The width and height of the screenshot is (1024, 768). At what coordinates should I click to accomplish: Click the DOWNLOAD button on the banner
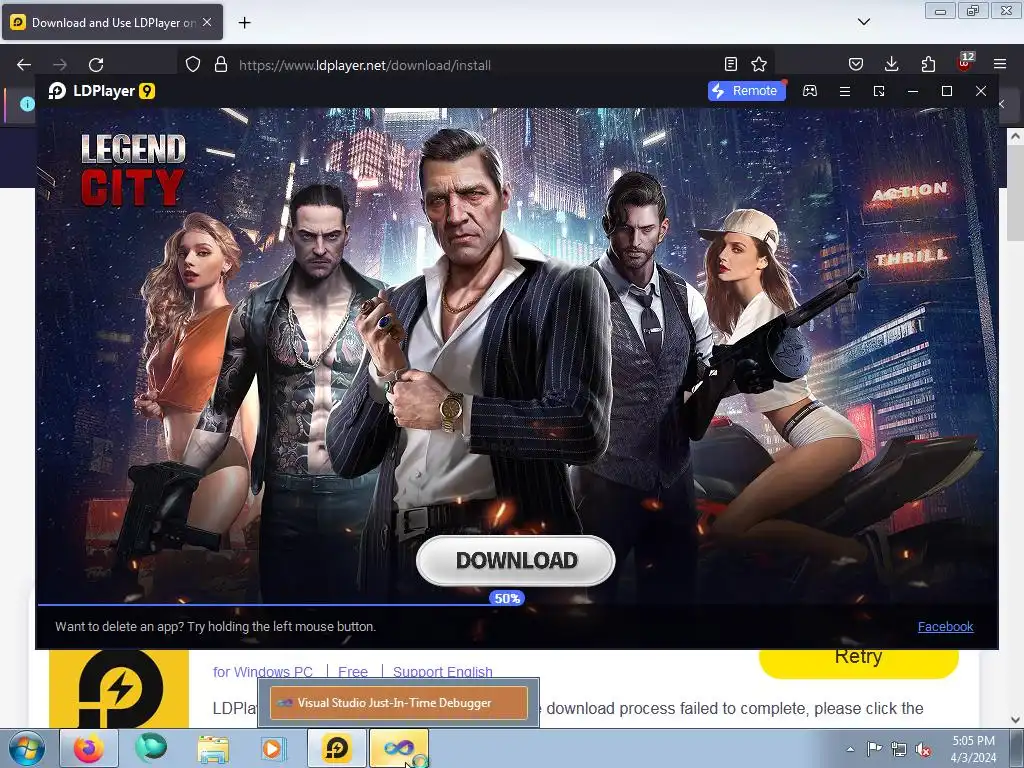(516, 560)
